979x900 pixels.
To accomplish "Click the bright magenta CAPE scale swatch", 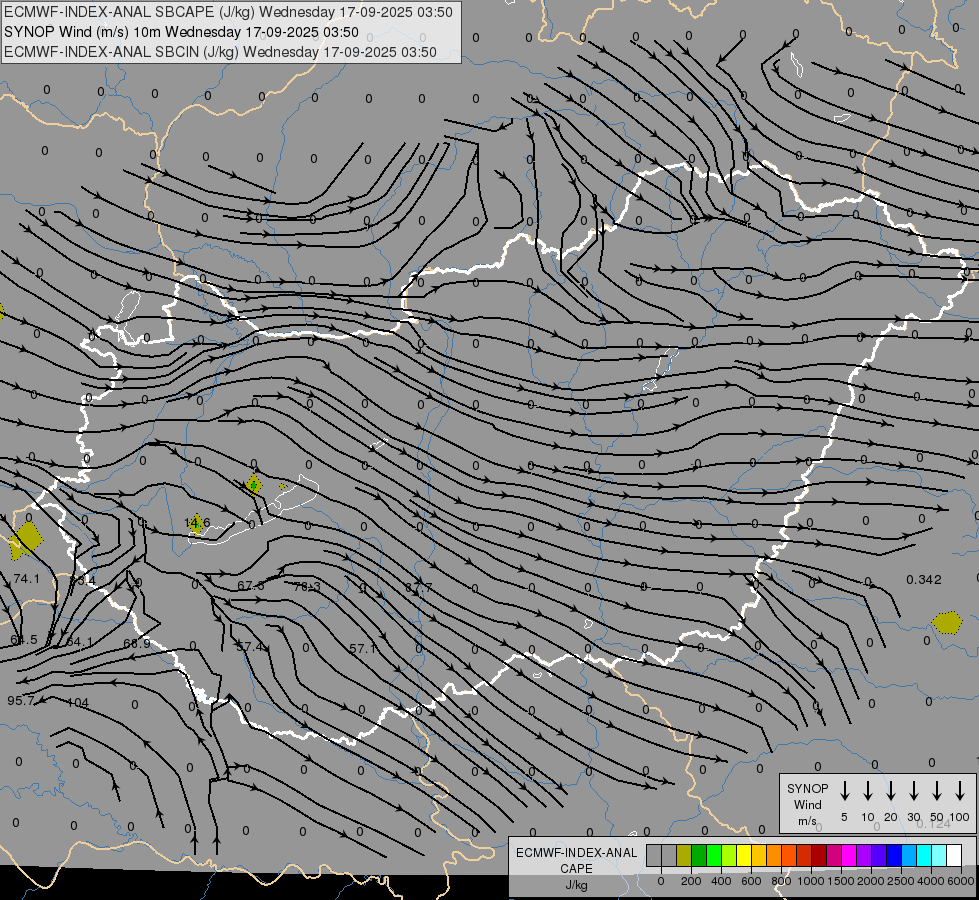I will click(849, 856).
